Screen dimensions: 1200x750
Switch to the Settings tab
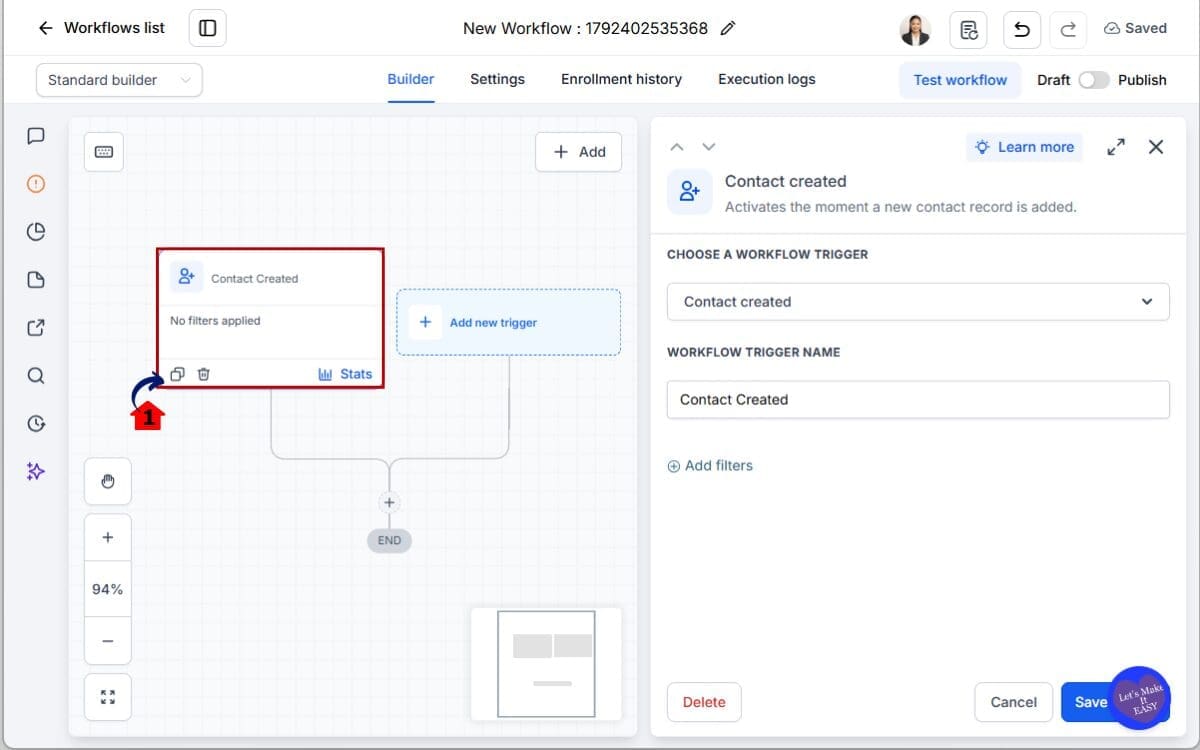(497, 79)
